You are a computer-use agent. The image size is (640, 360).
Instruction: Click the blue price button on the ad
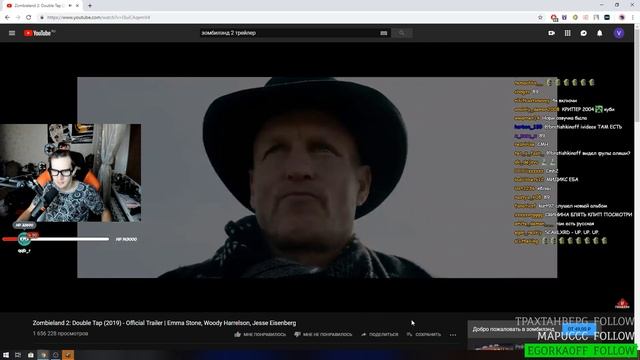point(579,329)
